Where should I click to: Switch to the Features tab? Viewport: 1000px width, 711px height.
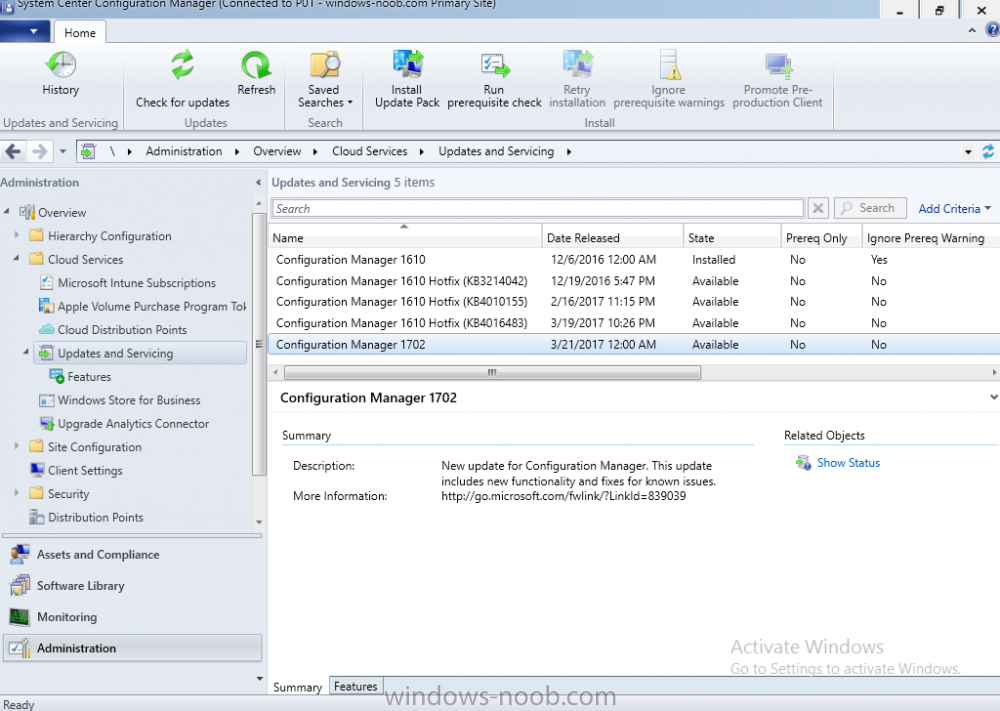356,686
